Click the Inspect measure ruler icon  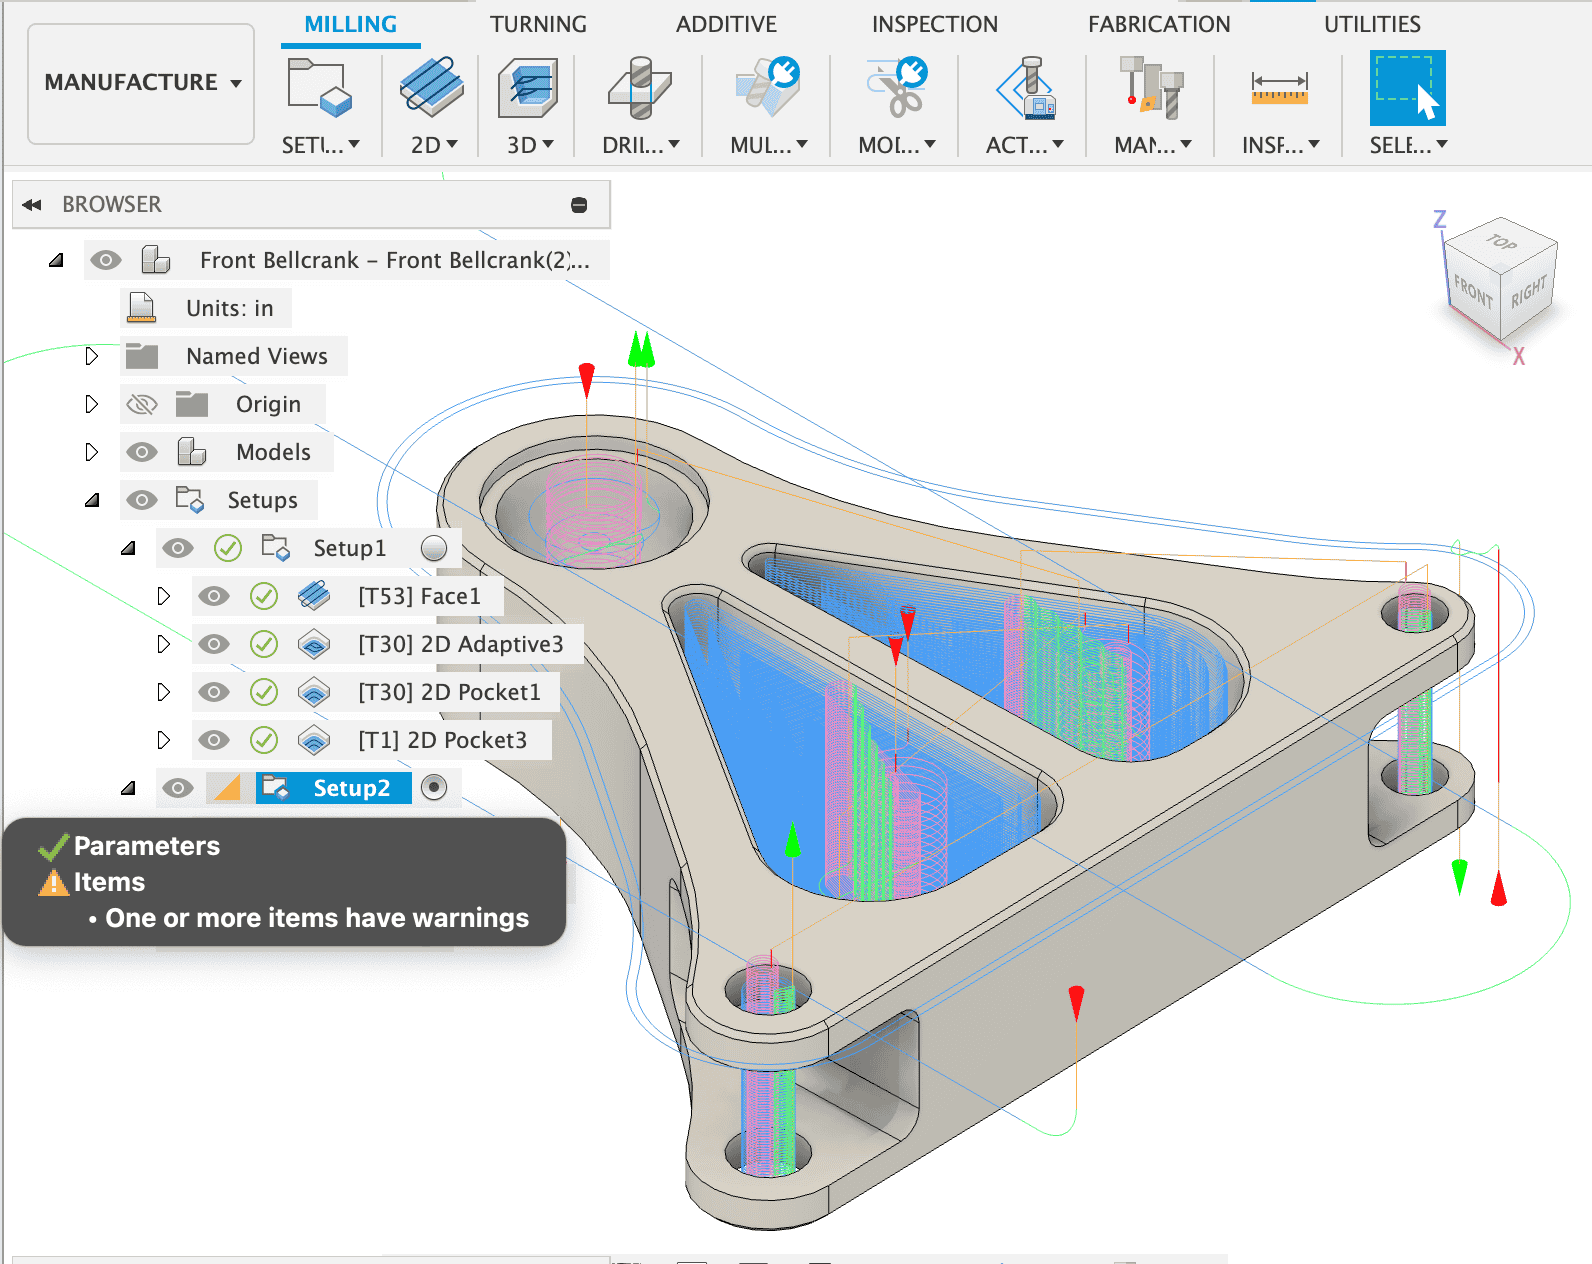tap(1279, 88)
